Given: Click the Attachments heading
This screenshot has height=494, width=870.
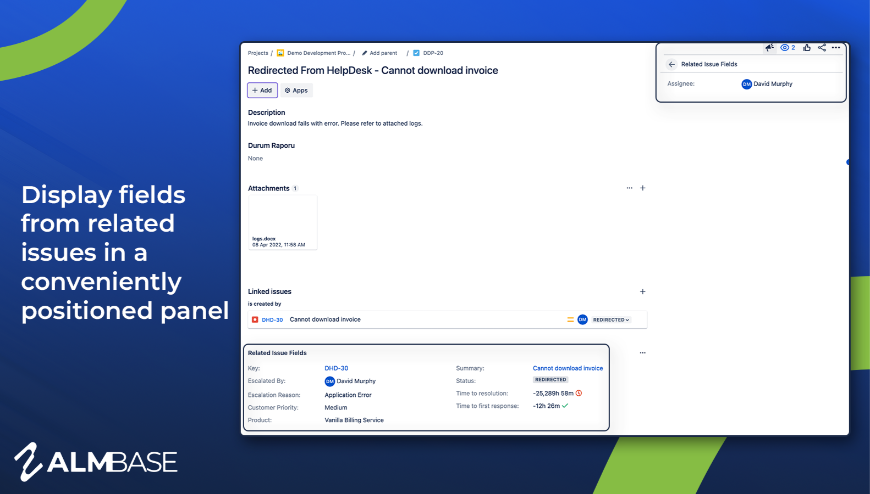Looking at the screenshot, I should pyautogui.click(x=269, y=189).
